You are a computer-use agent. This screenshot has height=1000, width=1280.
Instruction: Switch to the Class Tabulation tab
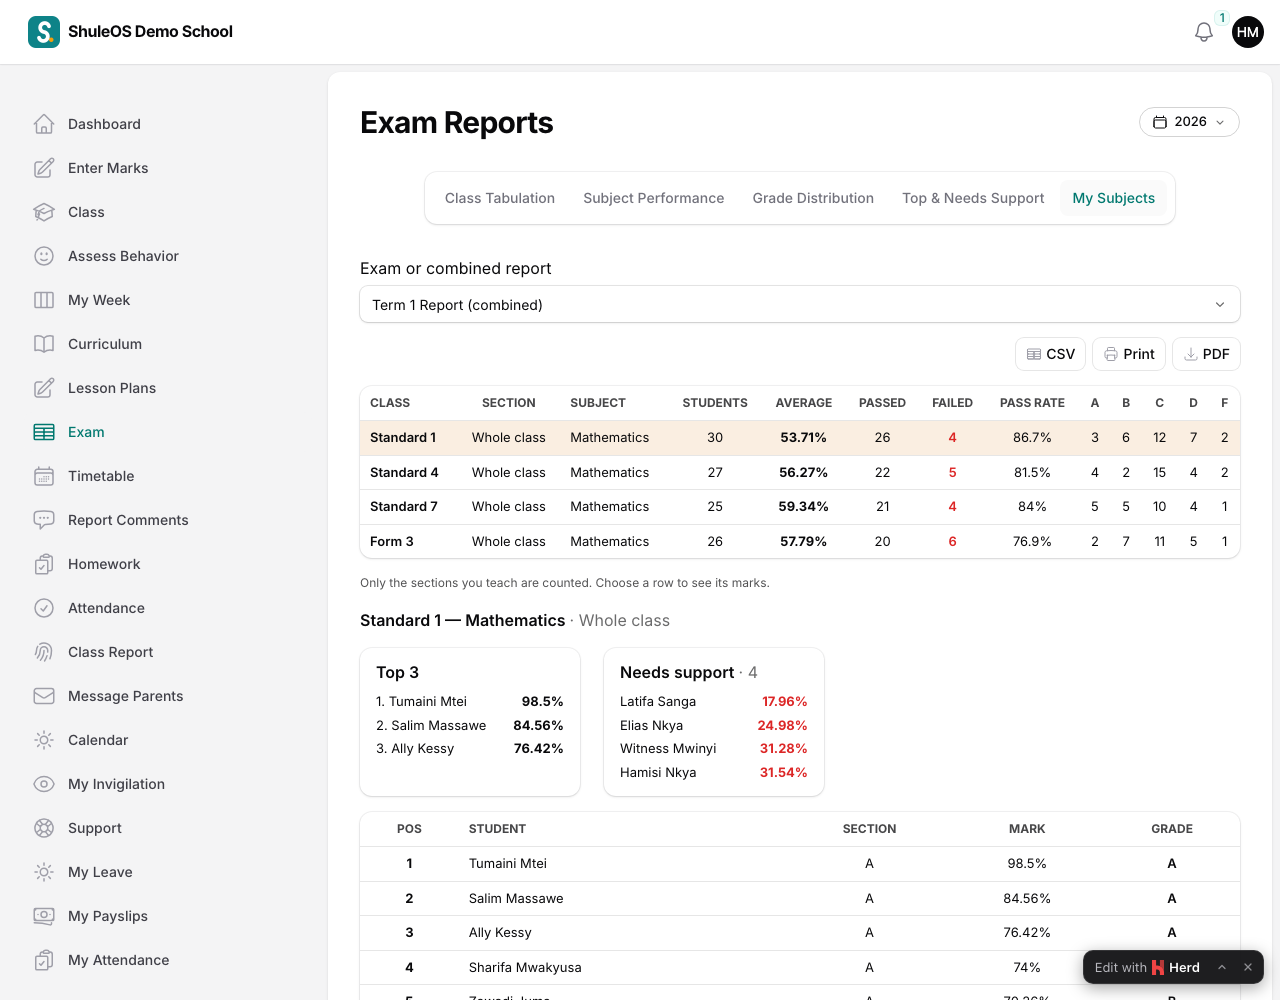click(500, 198)
